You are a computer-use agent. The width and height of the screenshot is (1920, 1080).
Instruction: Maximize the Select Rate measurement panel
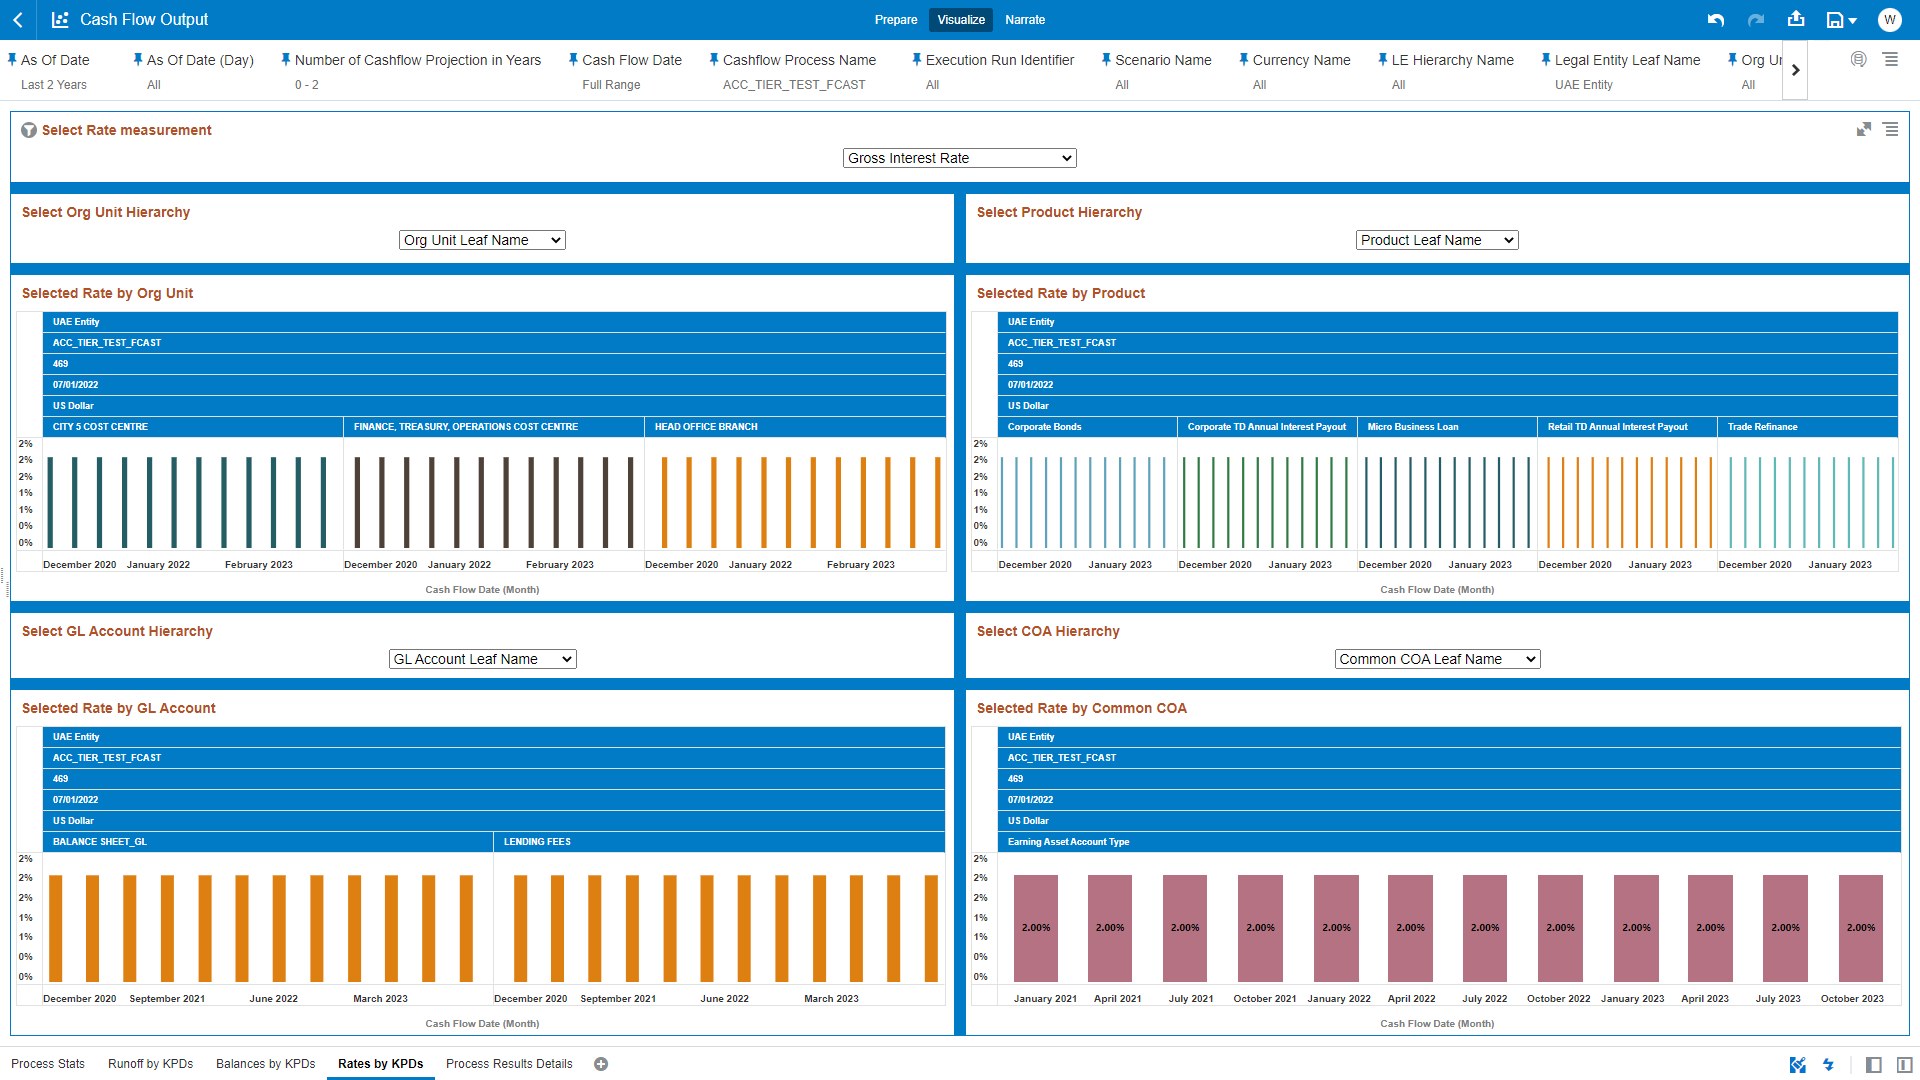(1864, 130)
